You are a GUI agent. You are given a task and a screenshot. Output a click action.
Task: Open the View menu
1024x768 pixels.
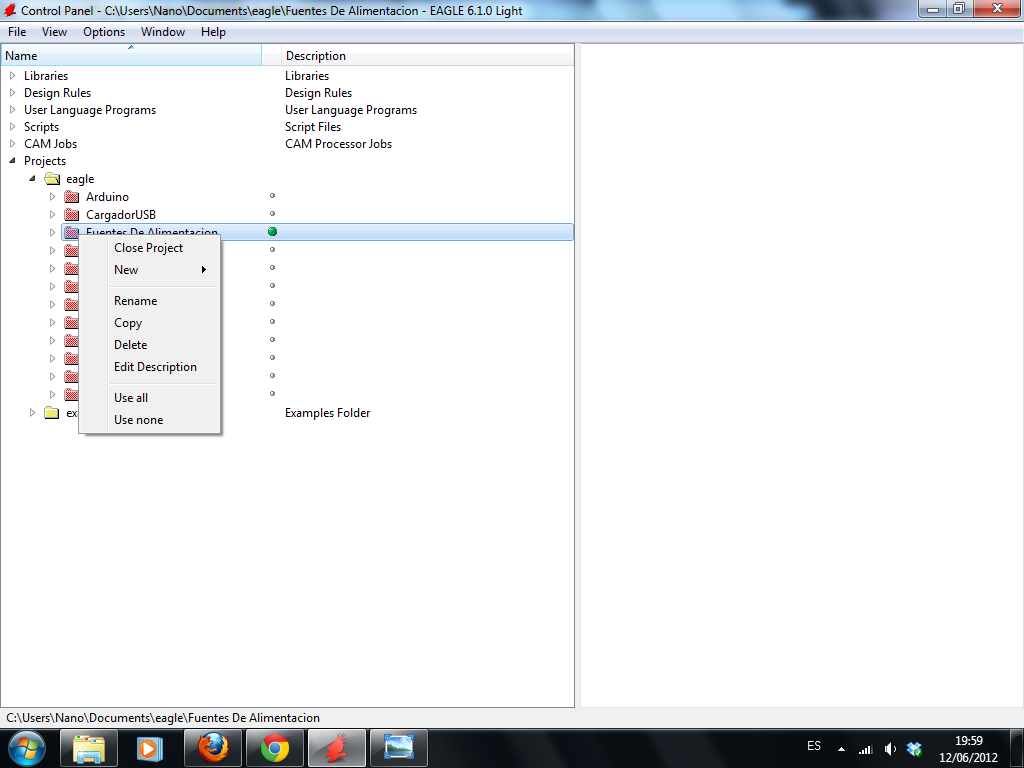click(x=54, y=31)
